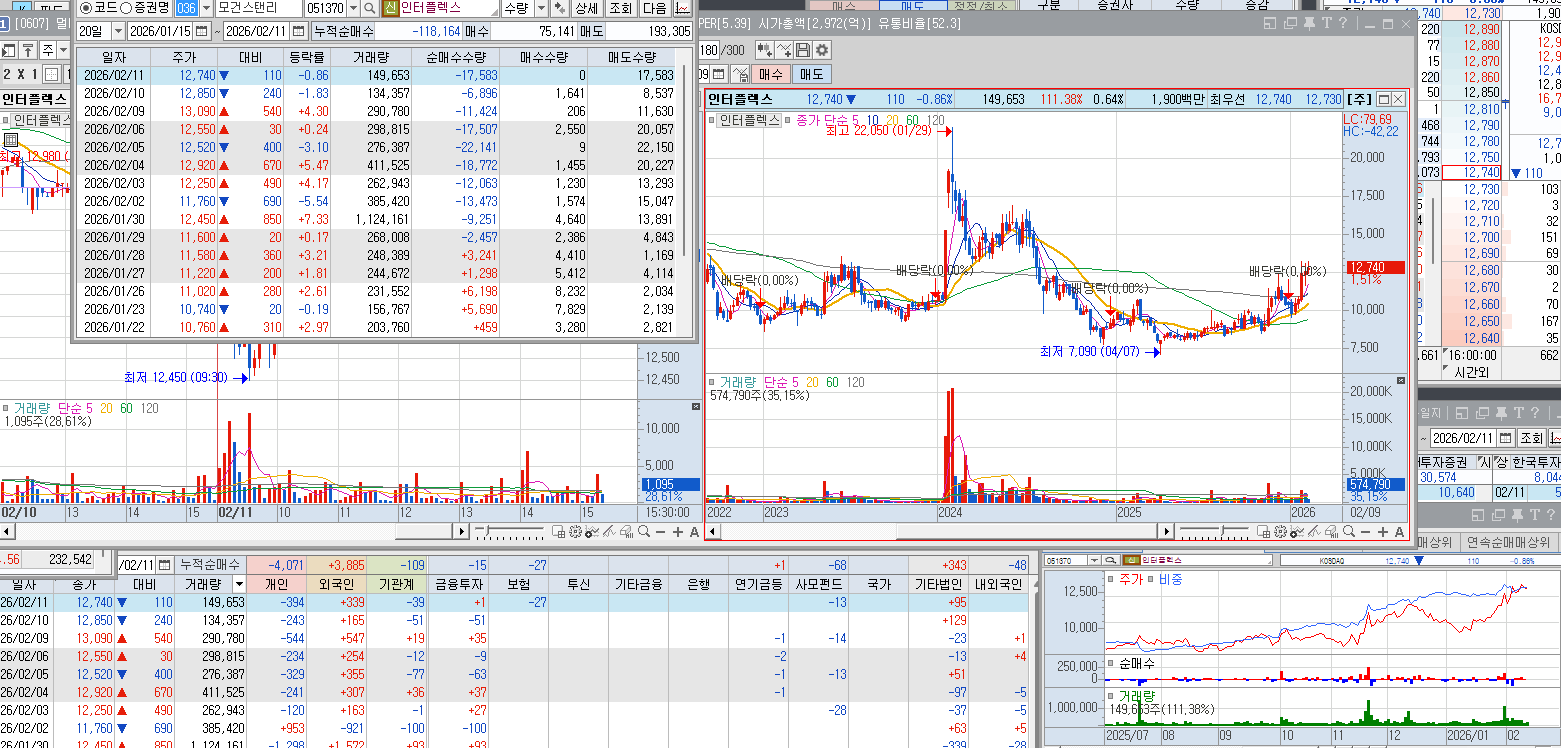Open the 036 broker code dropdown
The height and width of the screenshot is (748, 1561).
click(x=206, y=8)
